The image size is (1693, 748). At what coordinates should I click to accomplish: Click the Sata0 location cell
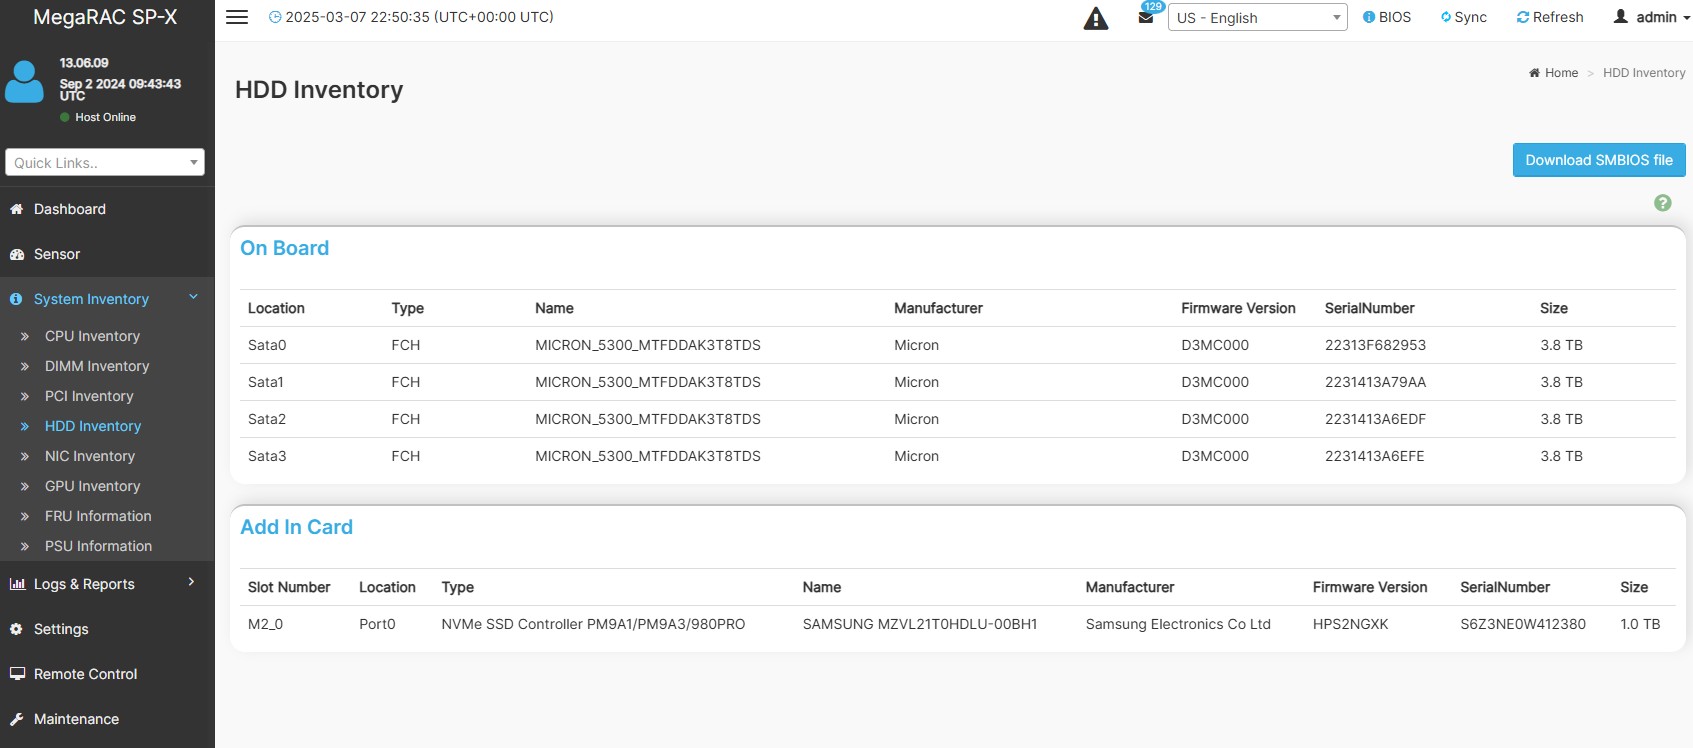tap(267, 345)
